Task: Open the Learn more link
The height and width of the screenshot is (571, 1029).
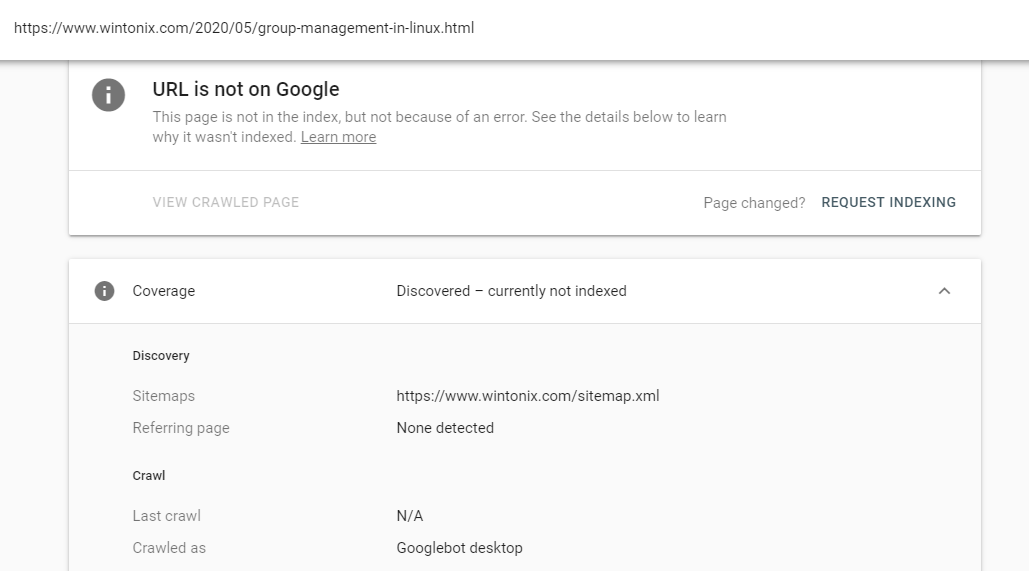Action: (x=338, y=137)
